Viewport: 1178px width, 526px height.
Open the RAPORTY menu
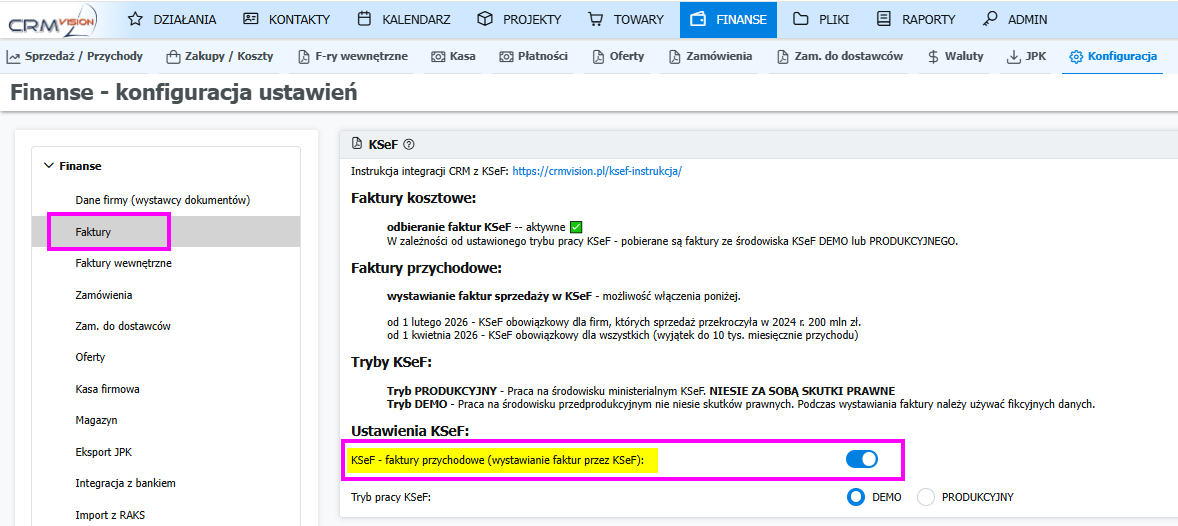(x=915, y=20)
